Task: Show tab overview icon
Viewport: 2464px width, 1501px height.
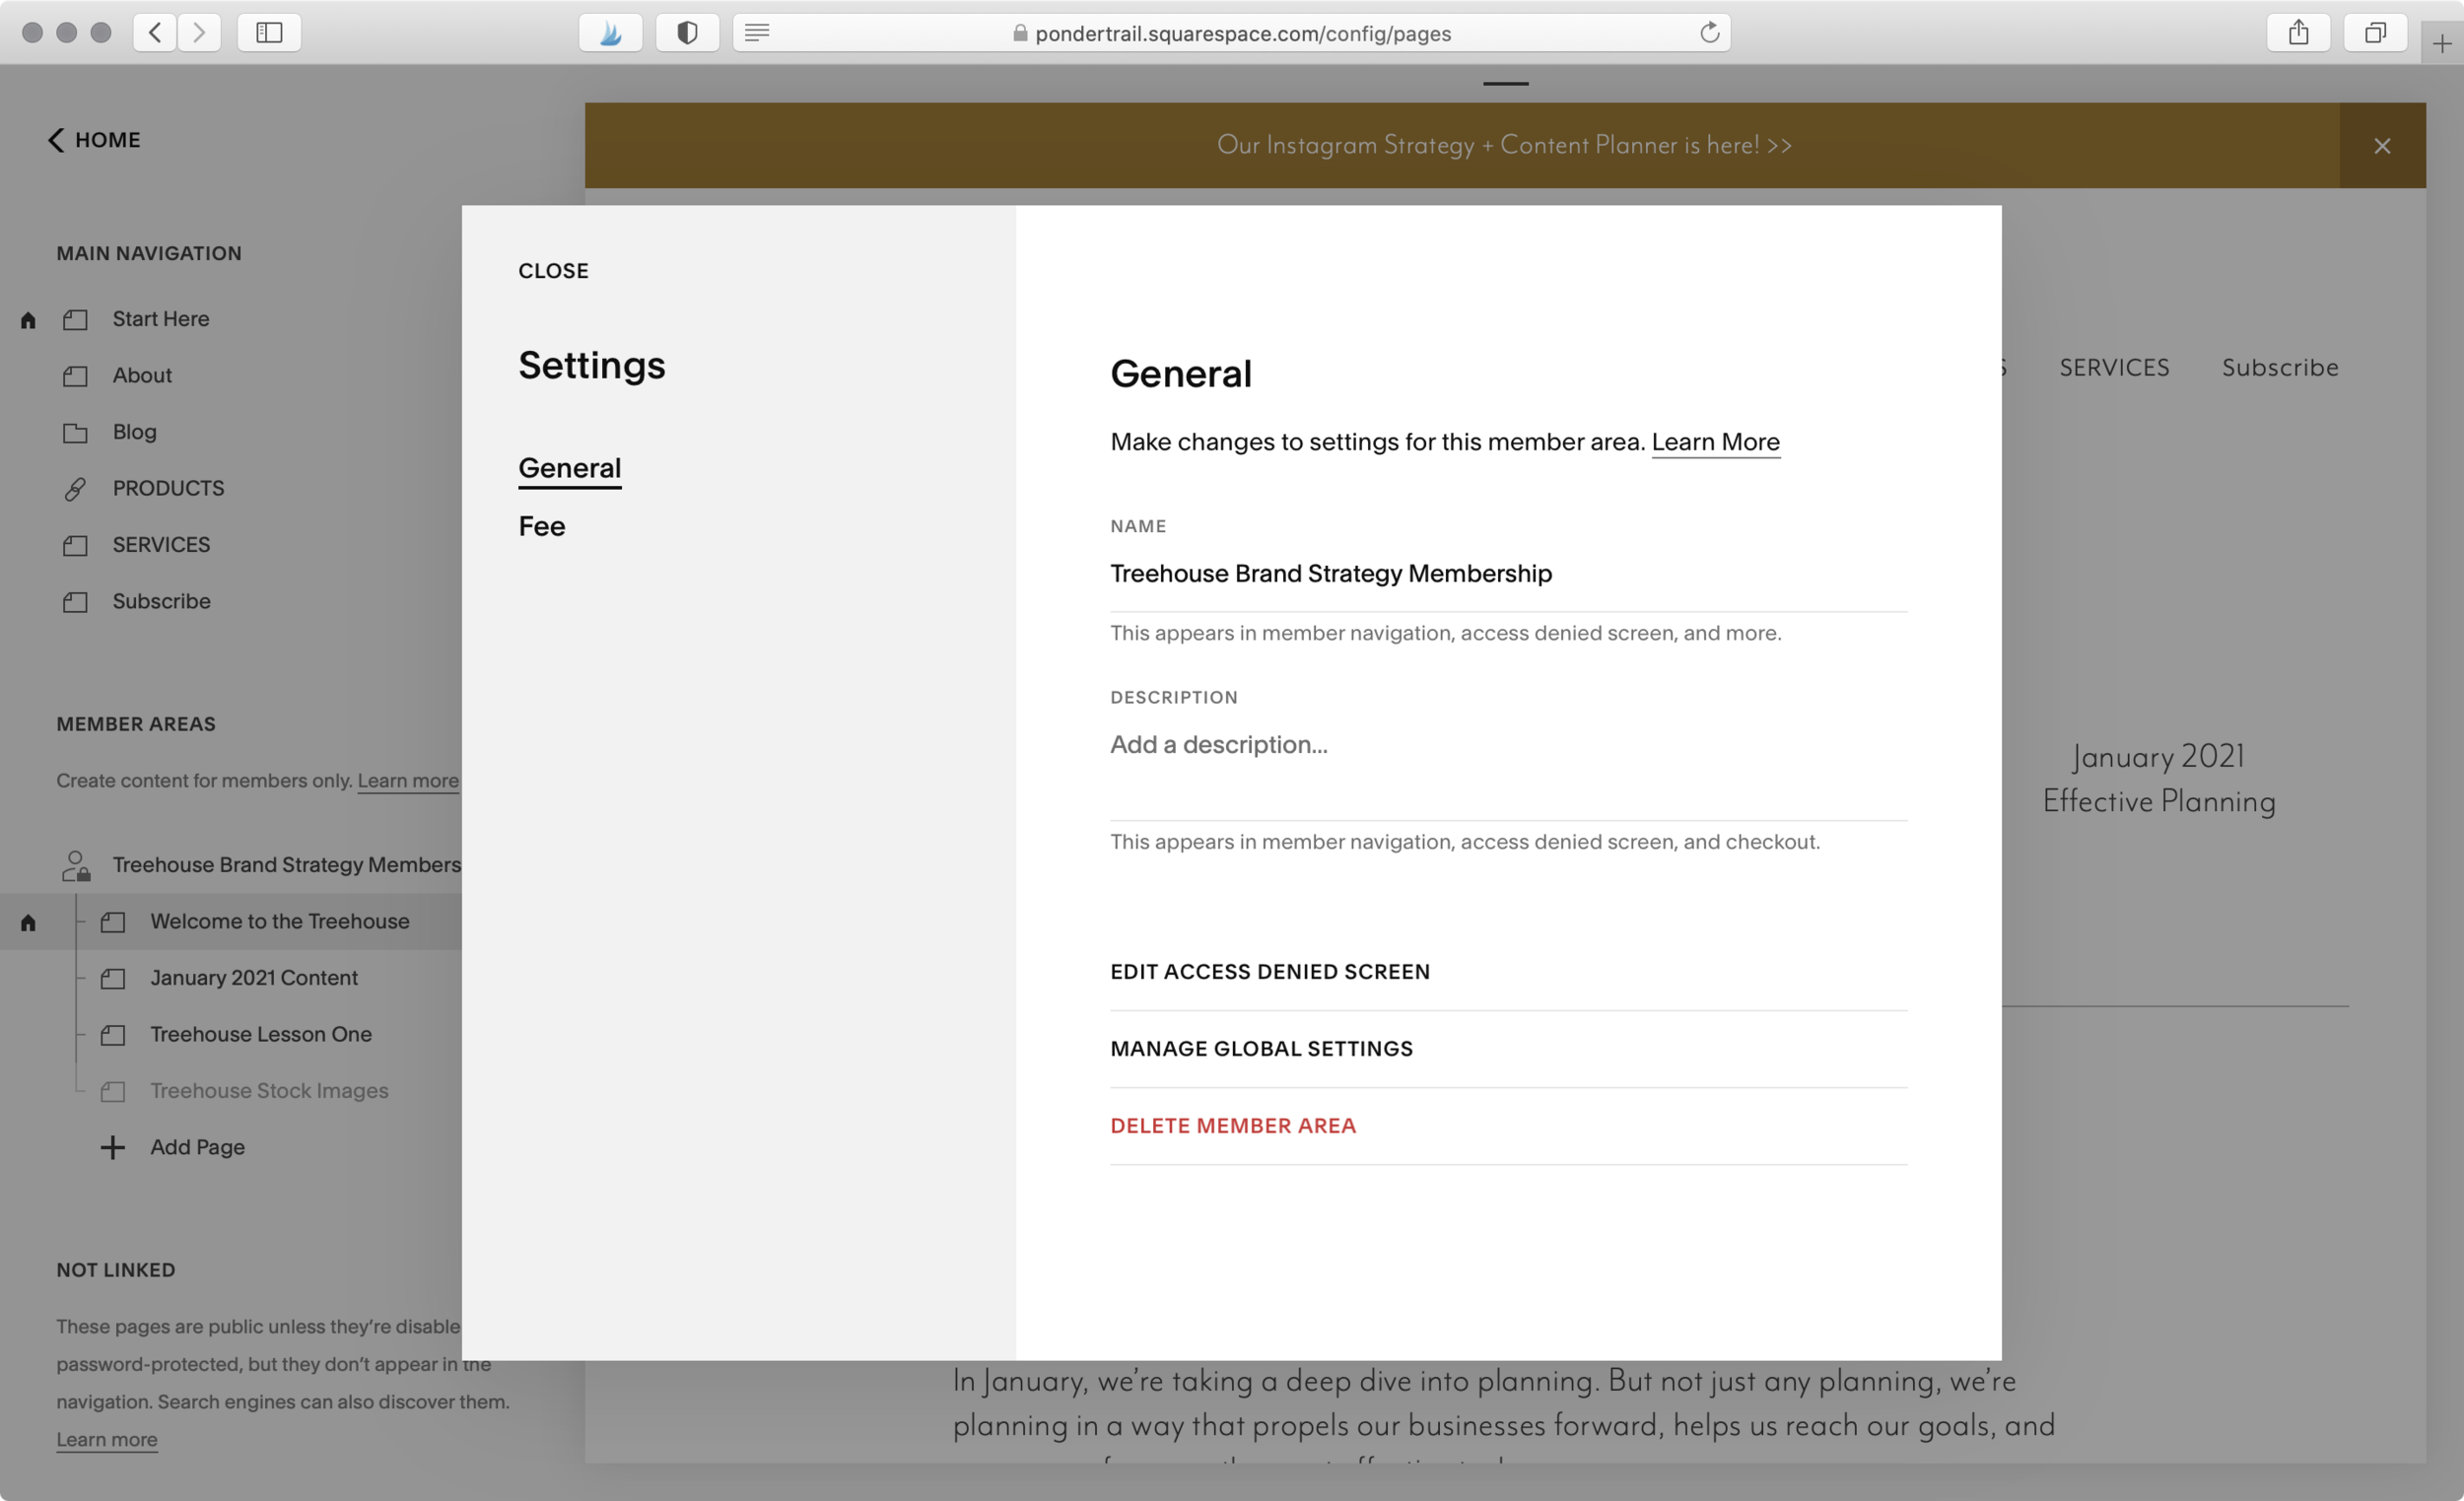Action: point(2375,33)
